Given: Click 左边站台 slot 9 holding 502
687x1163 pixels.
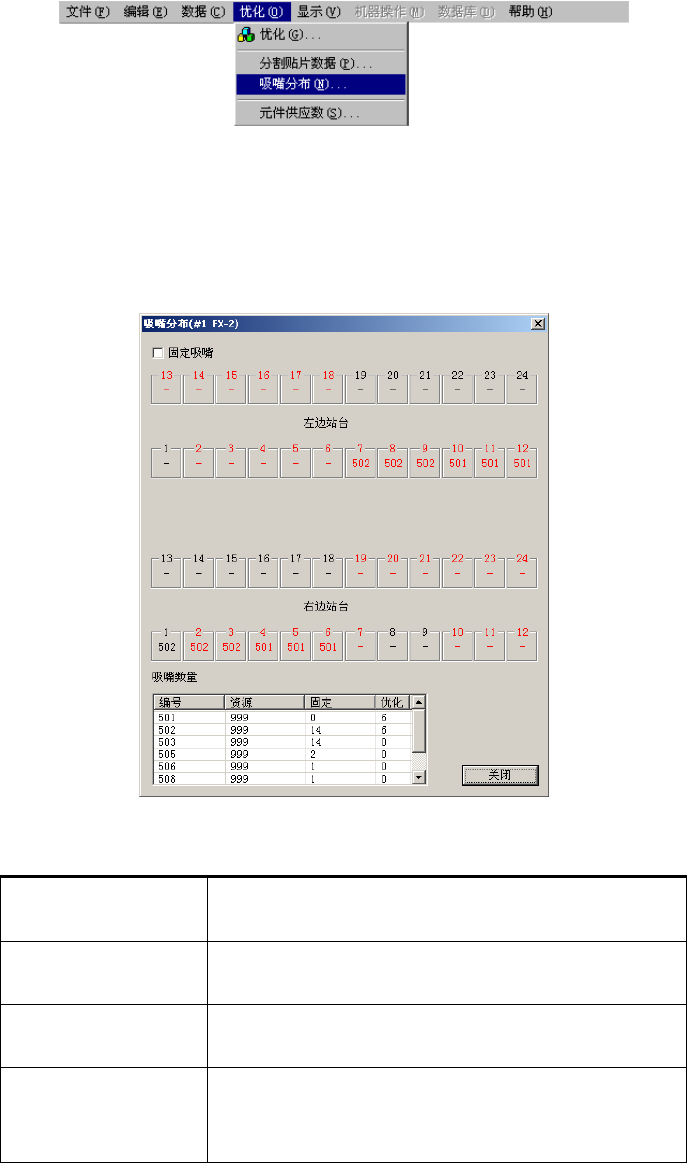Looking at the screenshot, I should coord(425,461).
